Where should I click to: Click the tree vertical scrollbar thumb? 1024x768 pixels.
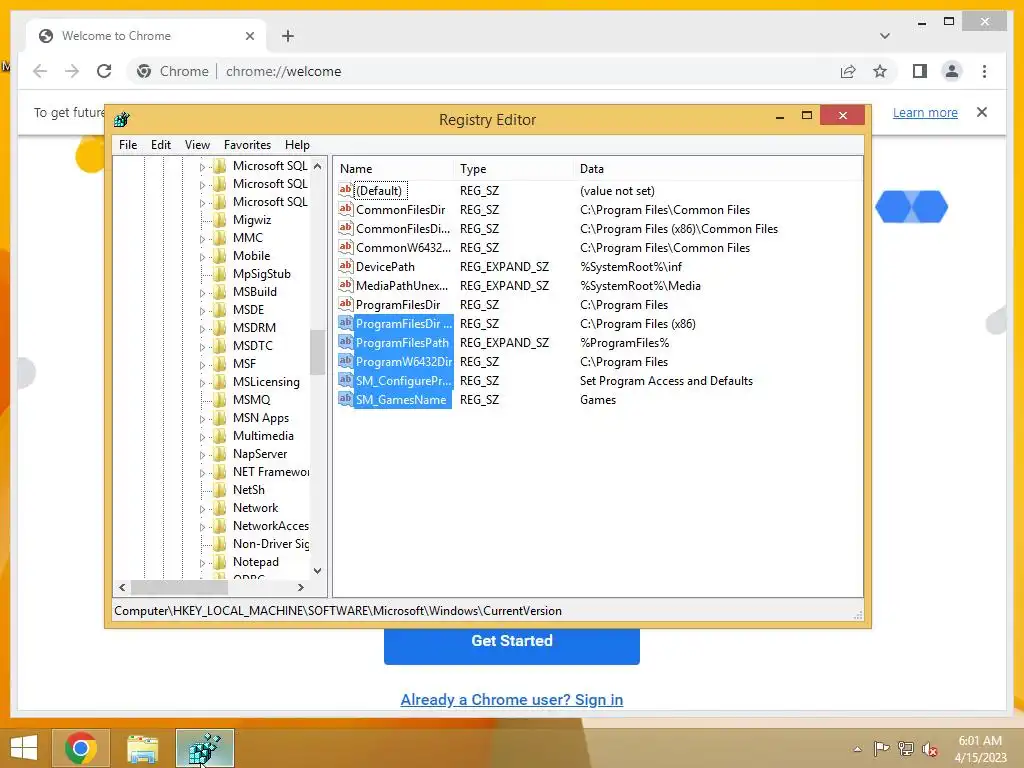click(317, 353)
